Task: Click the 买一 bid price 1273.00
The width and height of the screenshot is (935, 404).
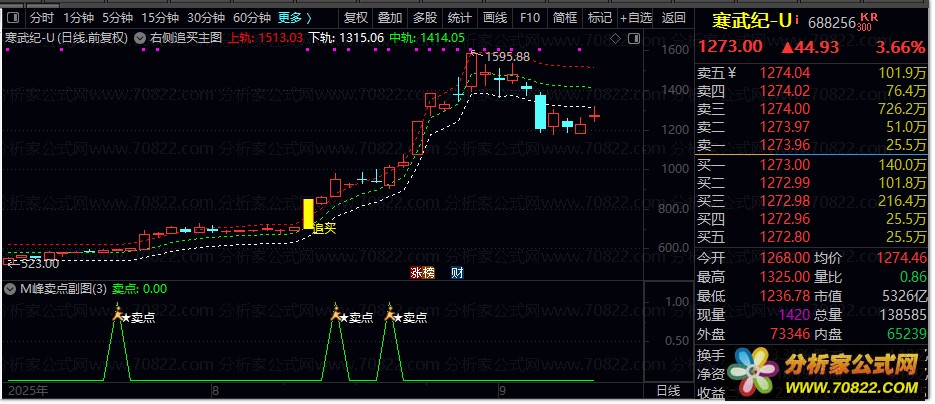Action: (785, 165)
